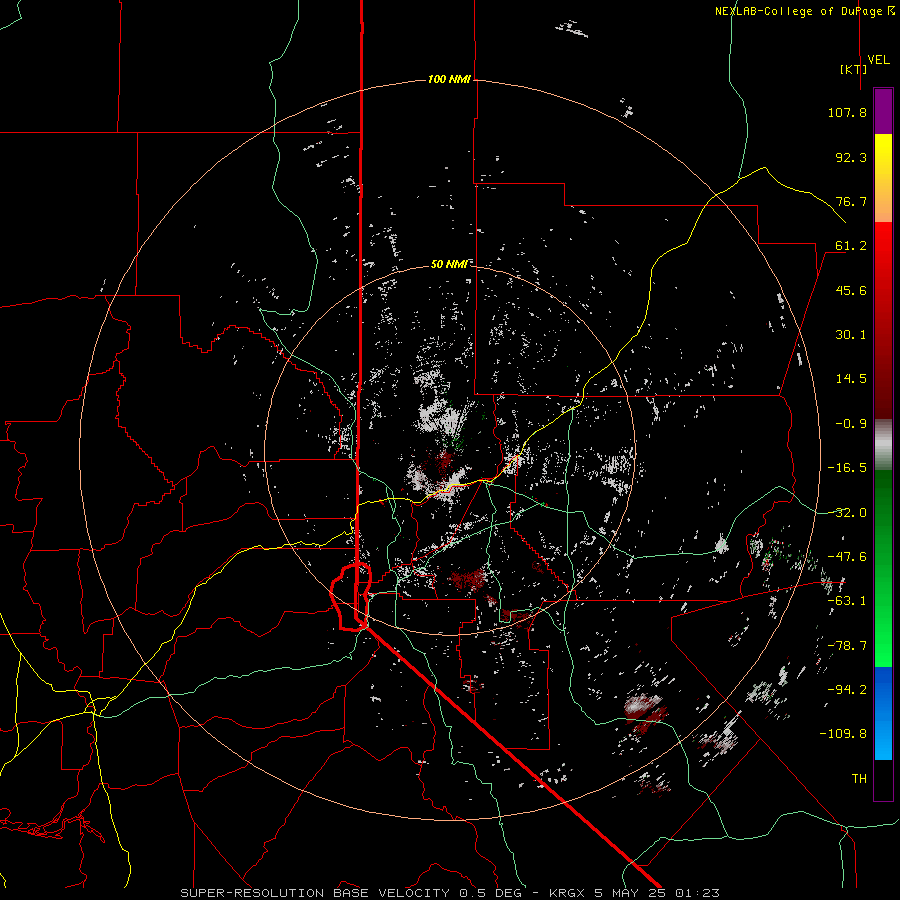Image resolution: width=900 pixels, height=900 pixels.
Task: Click the -47.6 velocity scale value
Action: (847, 557)
